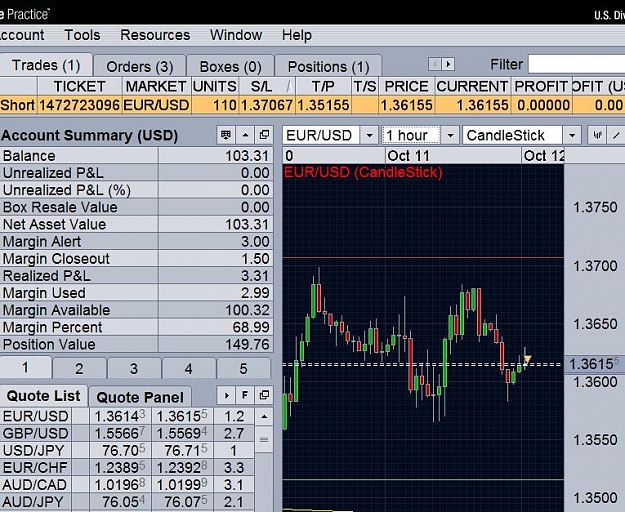Switch to the Quote Panel tab

(x=140, y=397)
